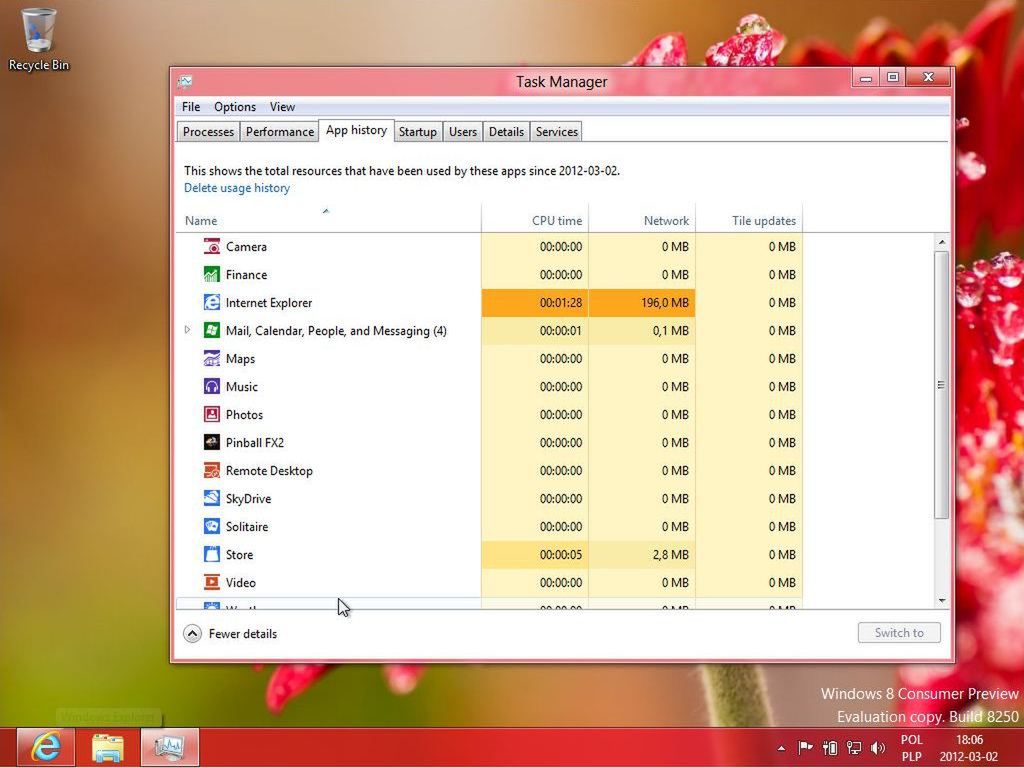Viewport: 1024px width, 768px height.
Task: Select the App history tab
Action: (357, 131)
